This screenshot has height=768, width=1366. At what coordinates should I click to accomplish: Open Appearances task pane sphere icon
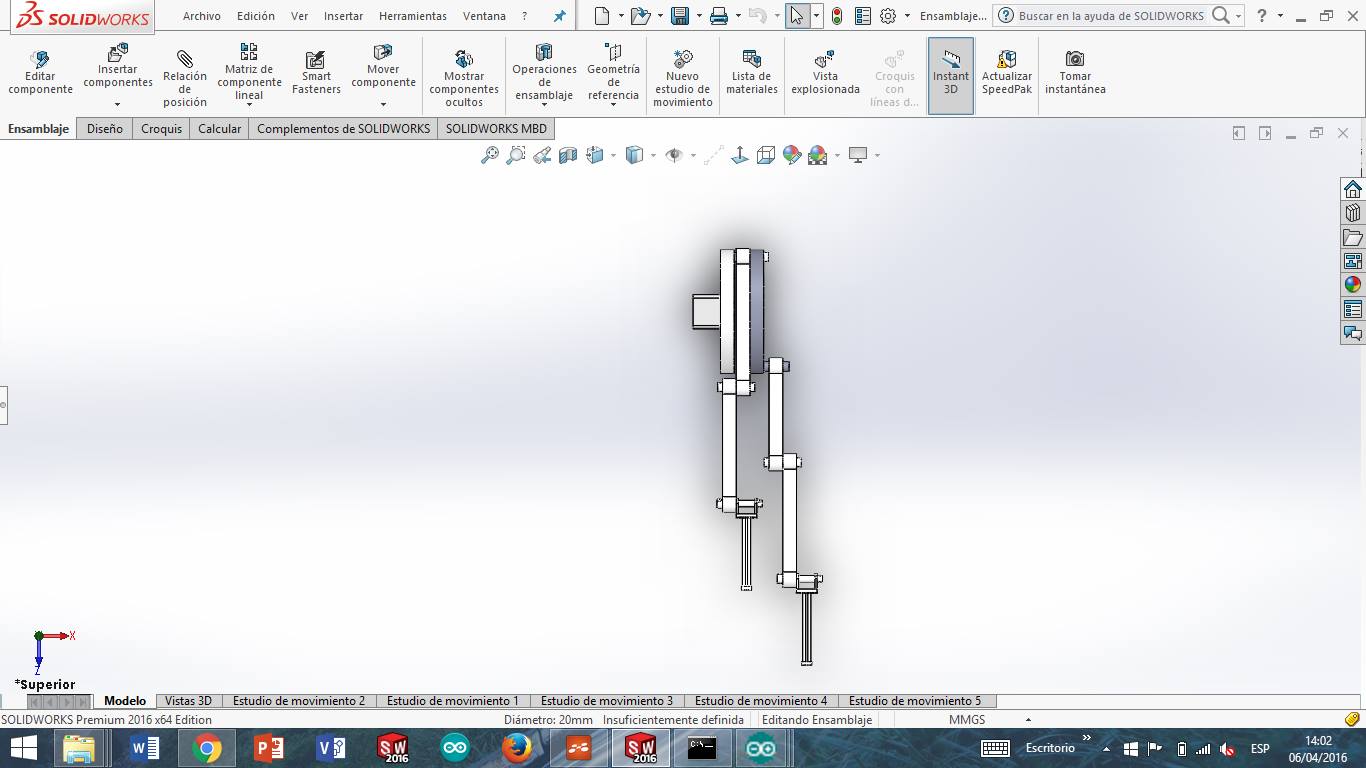[1353, 285]
